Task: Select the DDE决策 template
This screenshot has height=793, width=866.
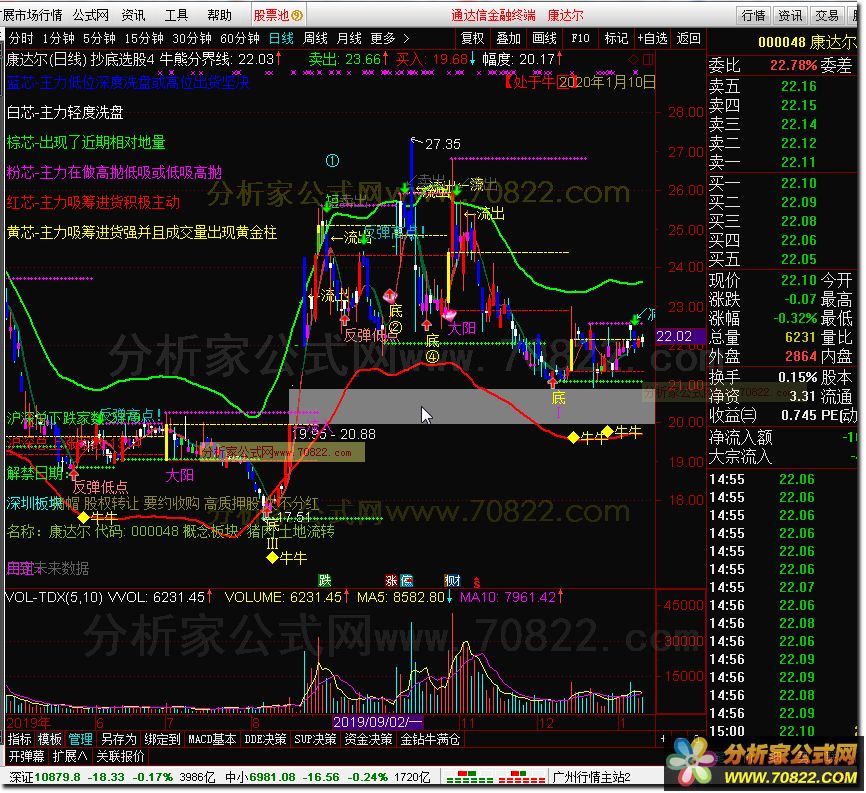Action: (x=265, y=739)
